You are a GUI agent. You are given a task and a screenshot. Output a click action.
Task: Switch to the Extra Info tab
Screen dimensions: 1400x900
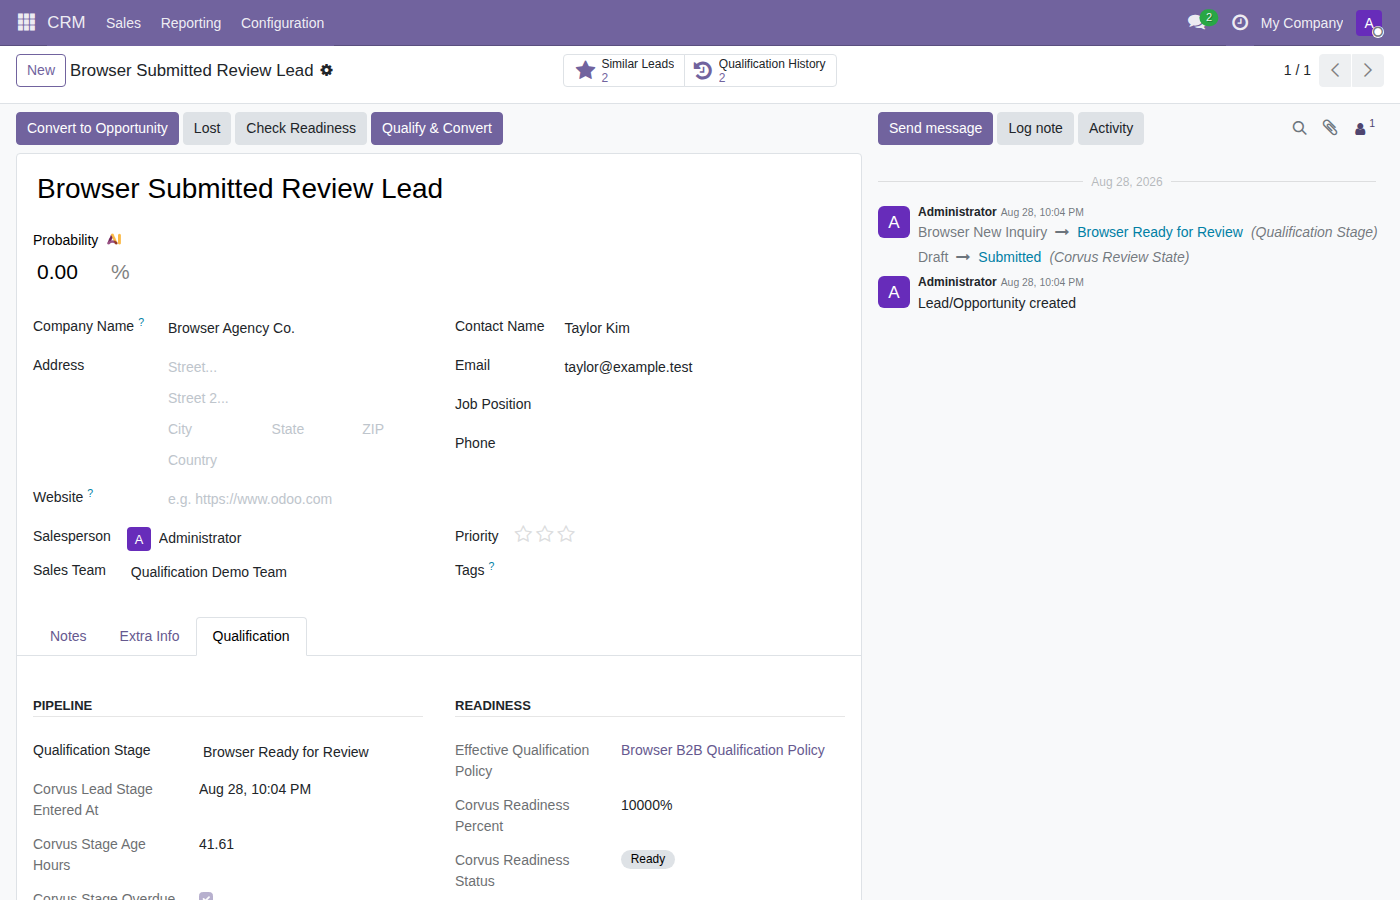pos(150,636)
